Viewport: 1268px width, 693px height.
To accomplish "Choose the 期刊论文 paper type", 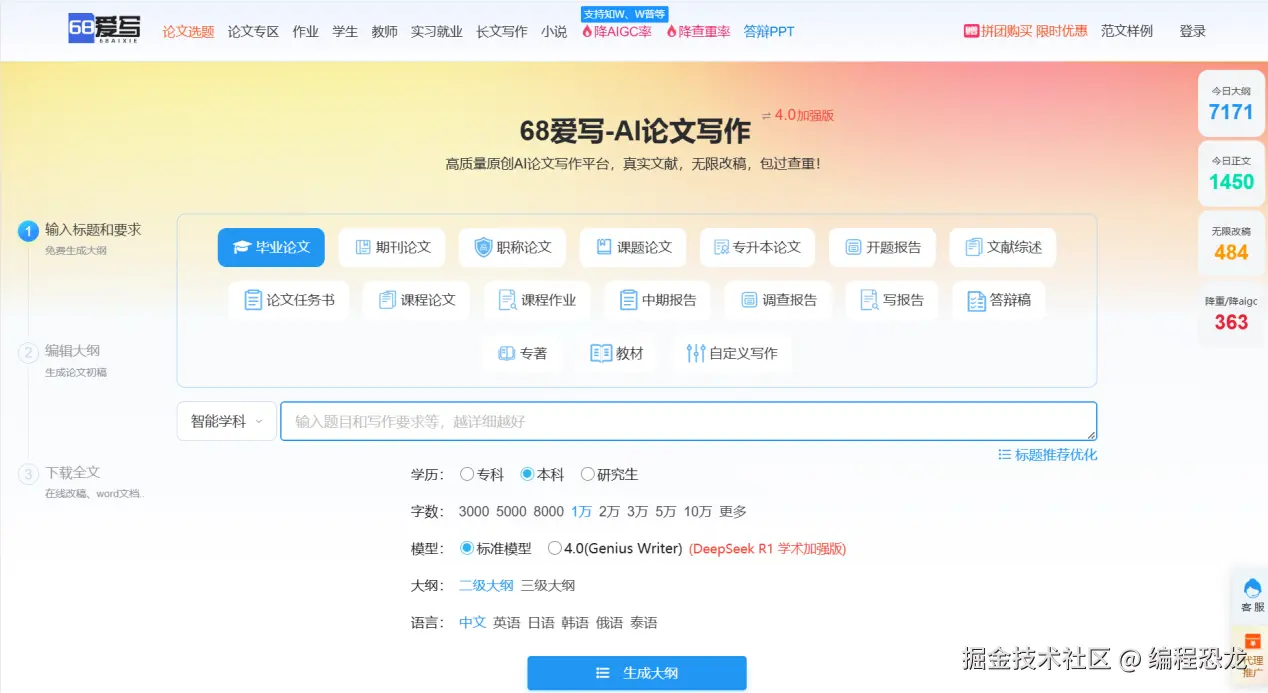I will tap(392, 247).
